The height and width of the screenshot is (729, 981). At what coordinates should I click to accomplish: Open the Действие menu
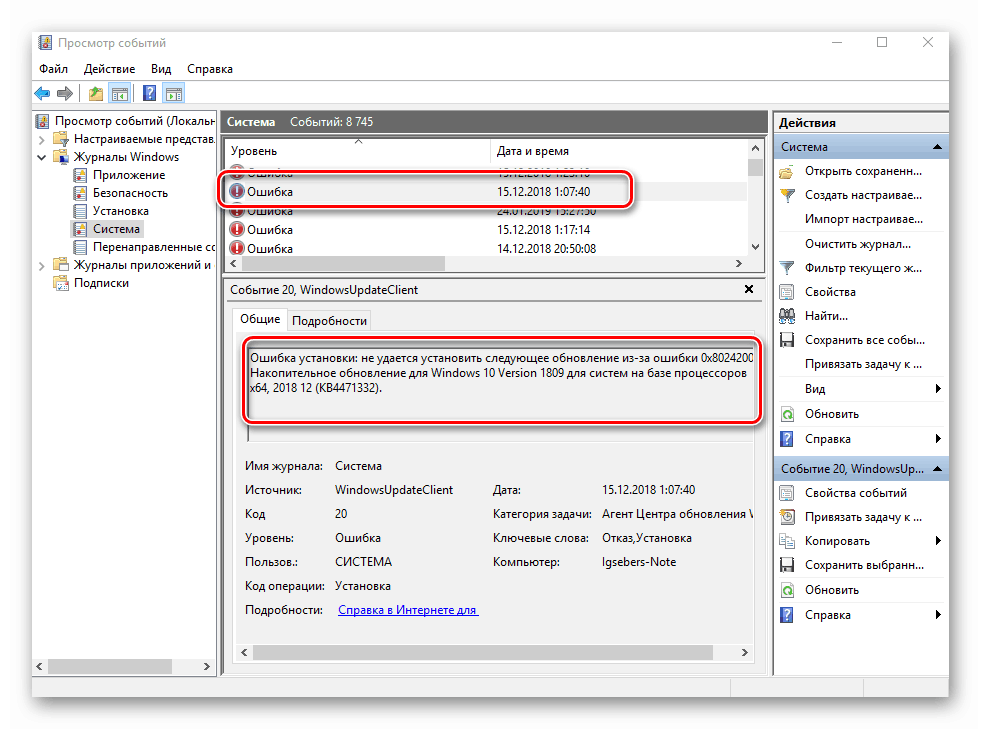tap(109, 69)
